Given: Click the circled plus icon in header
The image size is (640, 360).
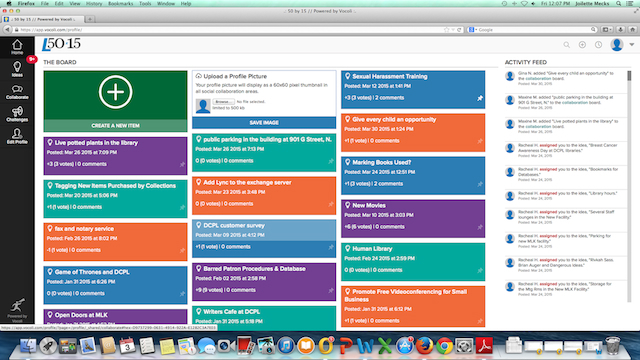Looking at the screenshot, I should (x=582, y=44).
